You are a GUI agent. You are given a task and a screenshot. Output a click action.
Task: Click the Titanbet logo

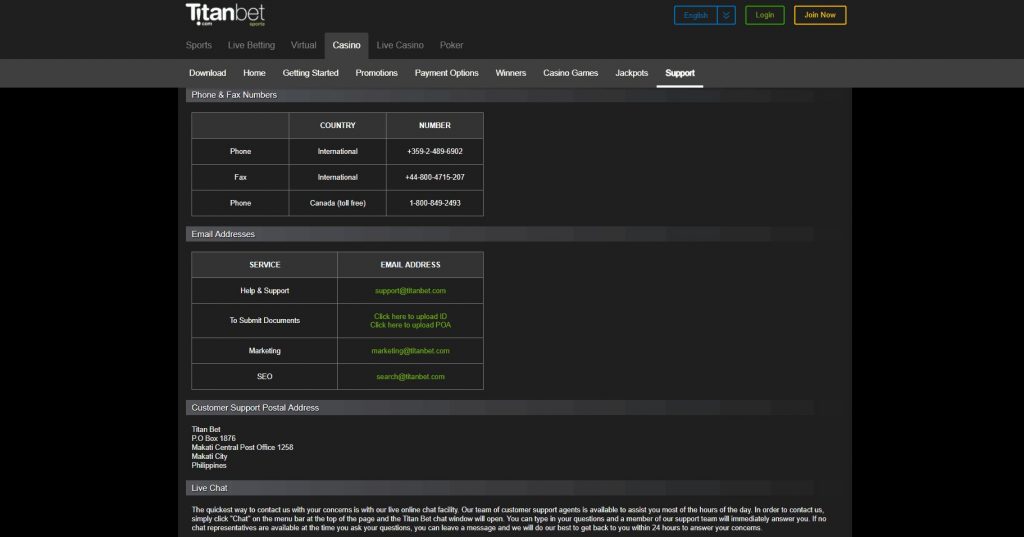225,14
